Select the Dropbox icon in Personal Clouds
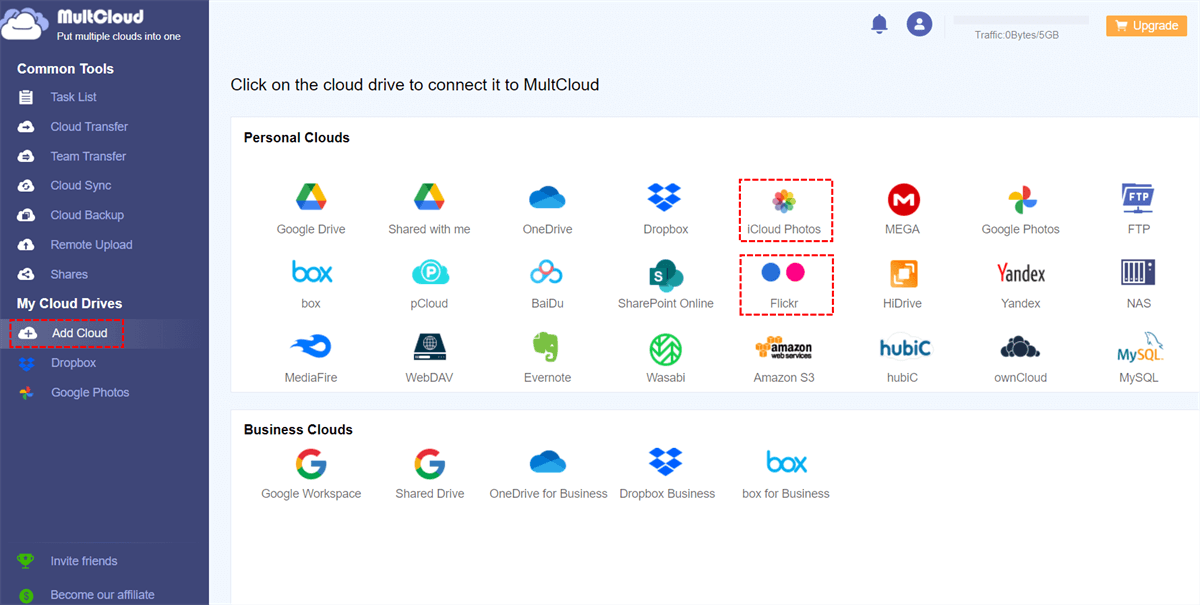The width and height of the screenshot is (1200, 605). coord(665,198)
